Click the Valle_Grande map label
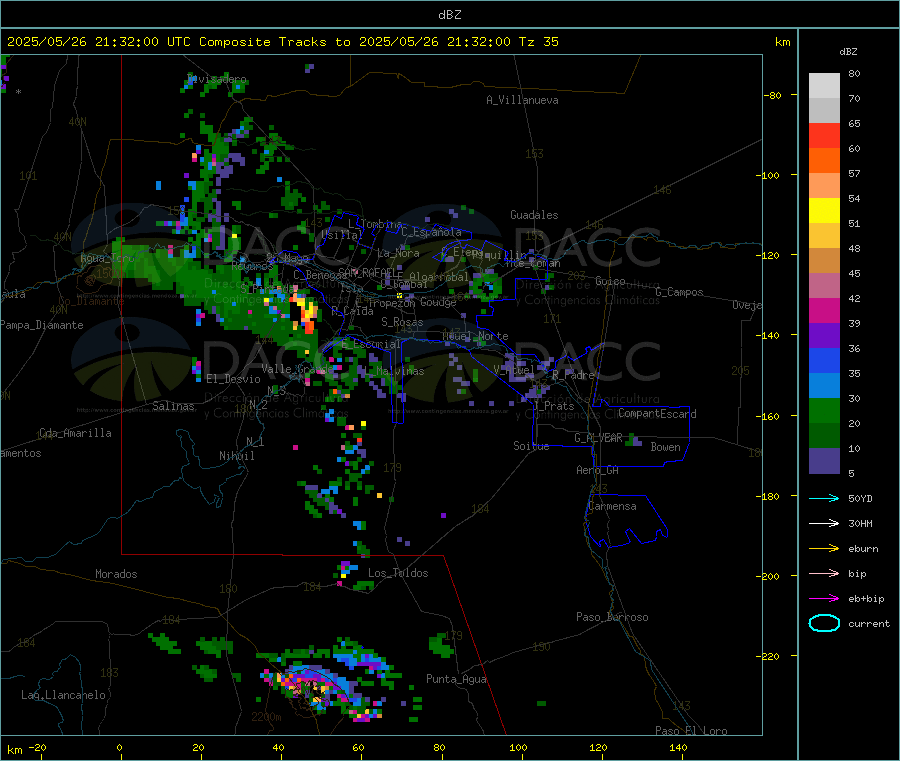This screenshot has height=761, width=900. 296,369
